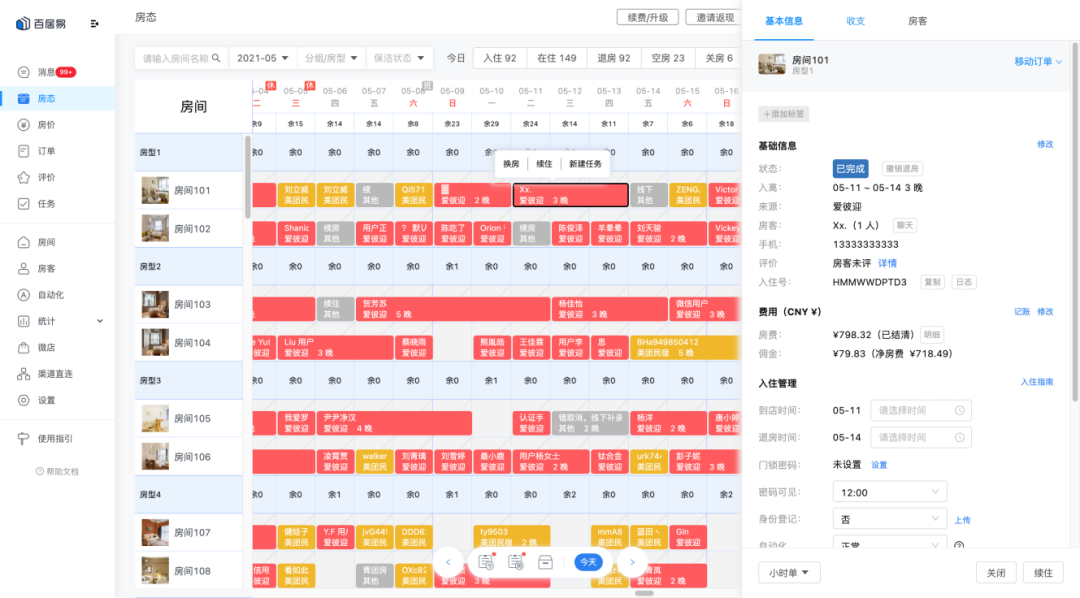
Task: Collapse the sidebar with the menu toggle icon
Action: [94, 23]
